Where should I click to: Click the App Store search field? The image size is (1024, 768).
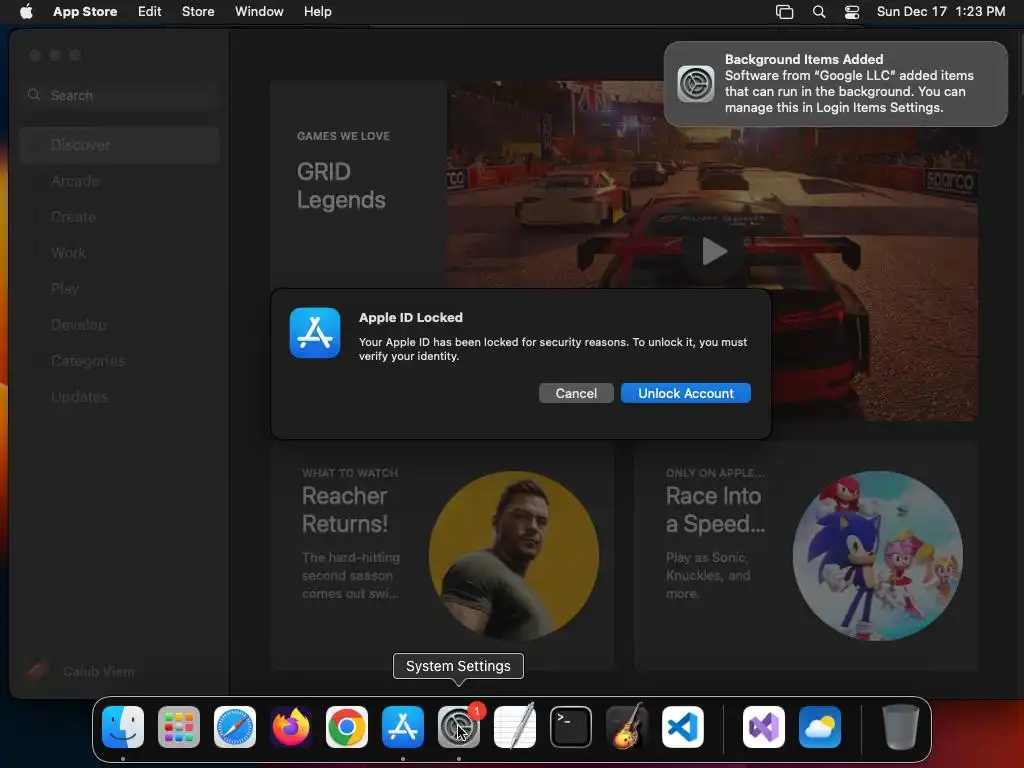pos(120,95)
